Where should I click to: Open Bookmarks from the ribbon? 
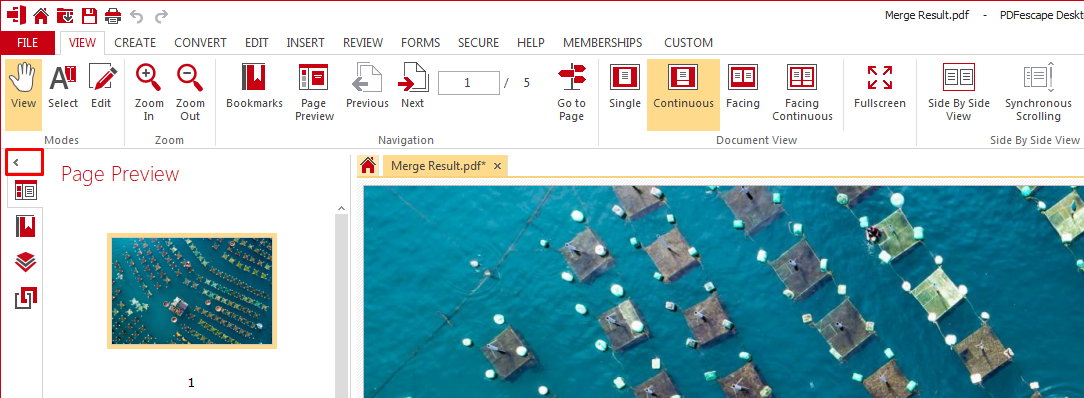[254, 86]
